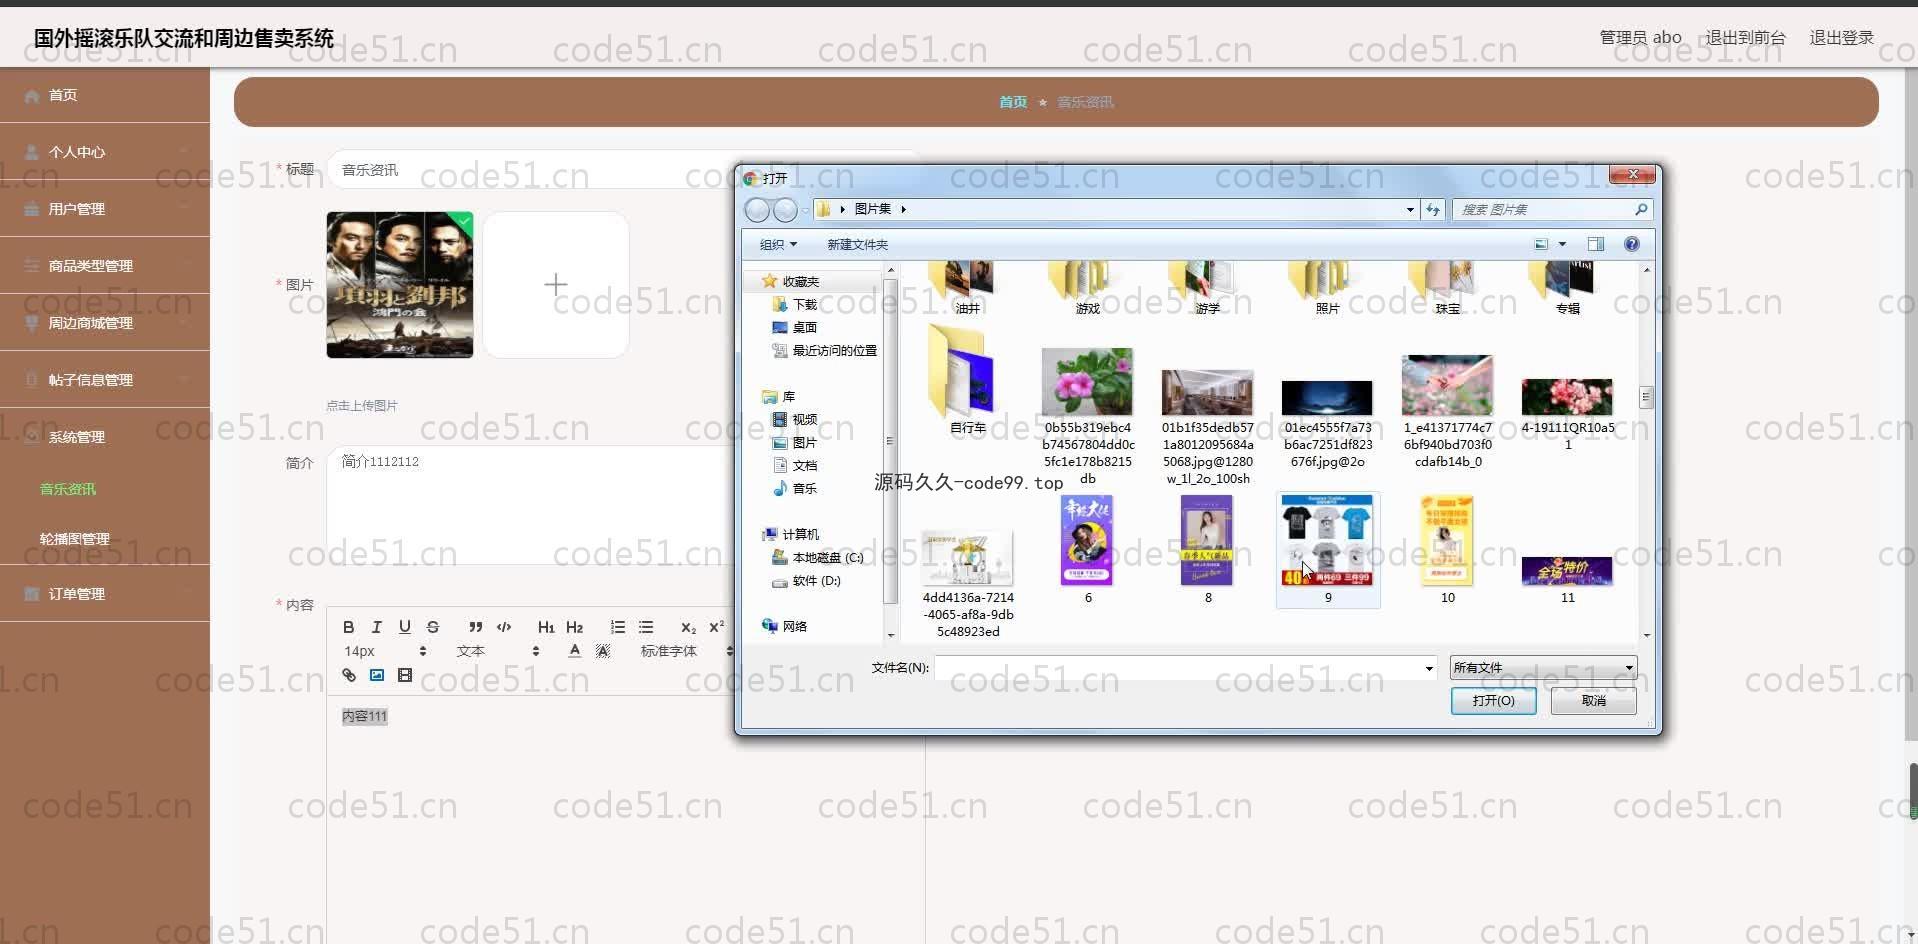The image size is (1918, 944).
Task: Open 订单管理 in the sidebar
Action: pyautogui.click(x=105, y=594)
